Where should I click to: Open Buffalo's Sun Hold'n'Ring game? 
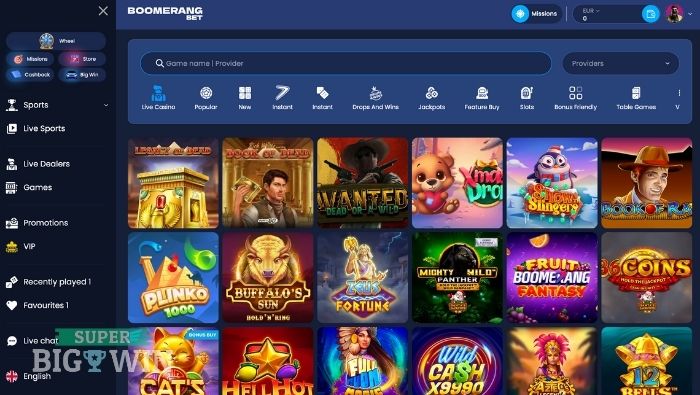click(x=268, y=278)
